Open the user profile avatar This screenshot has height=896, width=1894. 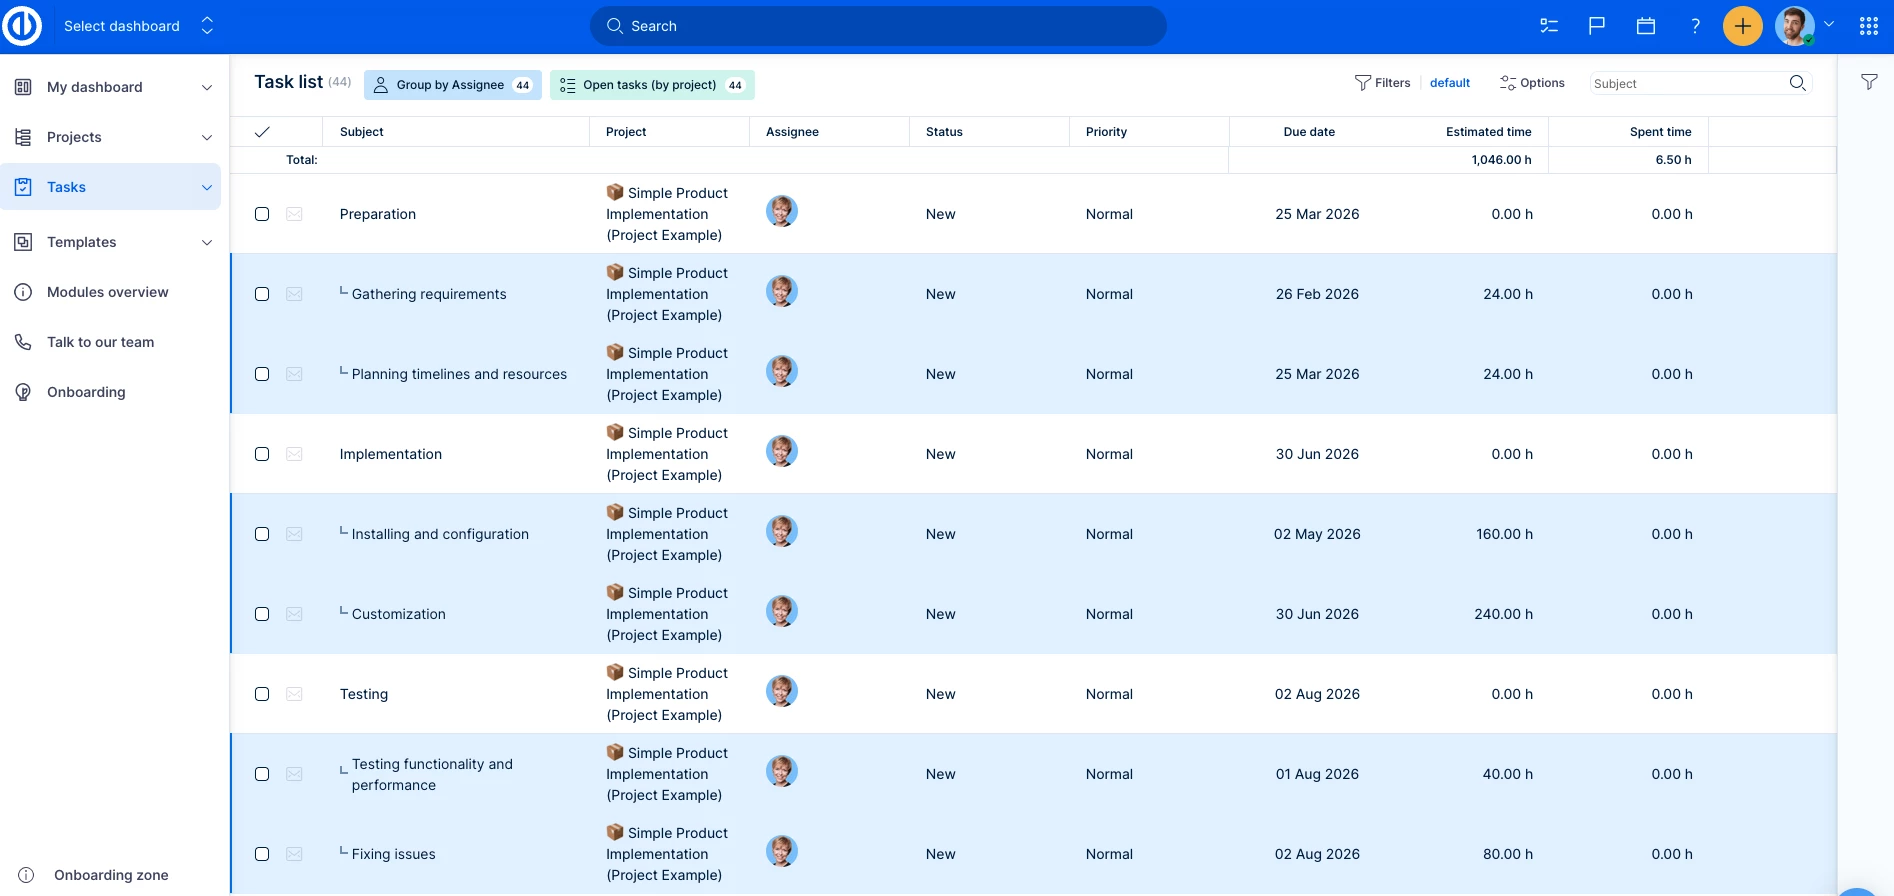(x=1795, y=26)
